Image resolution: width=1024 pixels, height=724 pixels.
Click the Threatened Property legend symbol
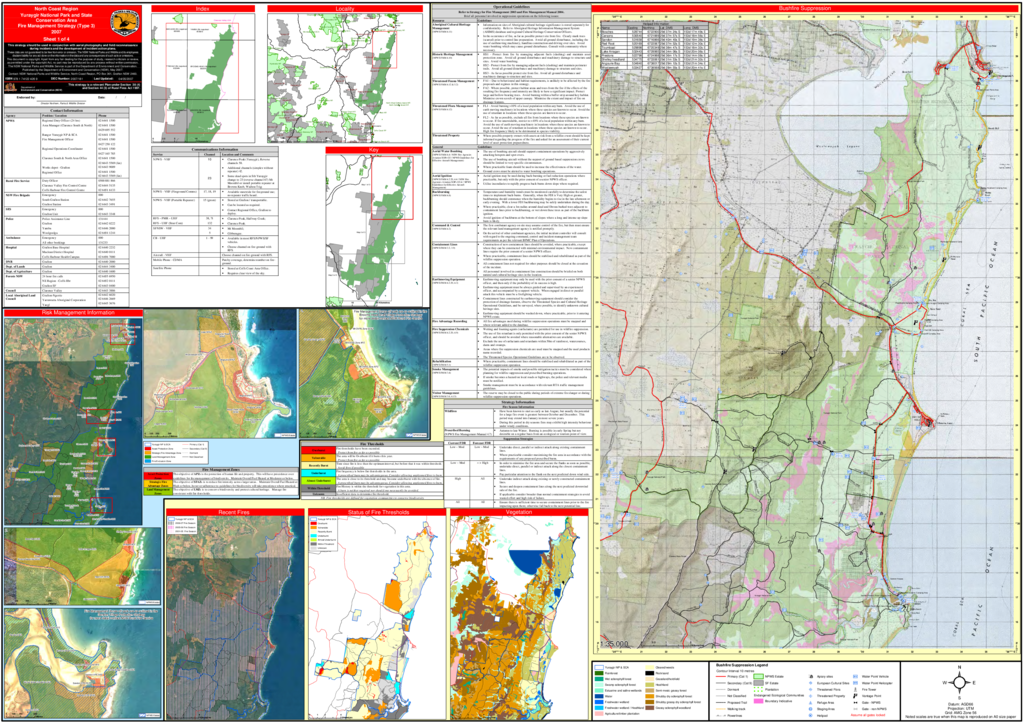(810, 696)
